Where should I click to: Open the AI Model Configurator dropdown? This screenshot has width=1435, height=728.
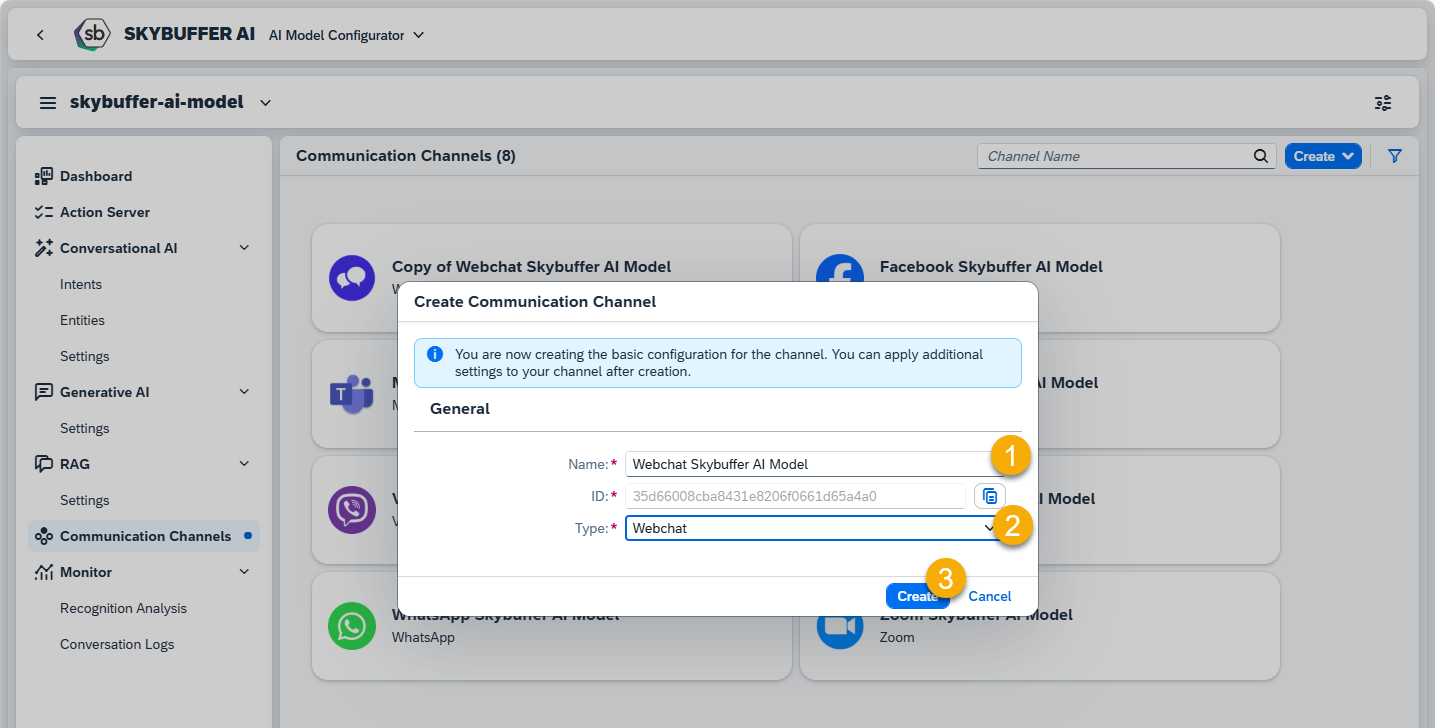click(347, 35)
